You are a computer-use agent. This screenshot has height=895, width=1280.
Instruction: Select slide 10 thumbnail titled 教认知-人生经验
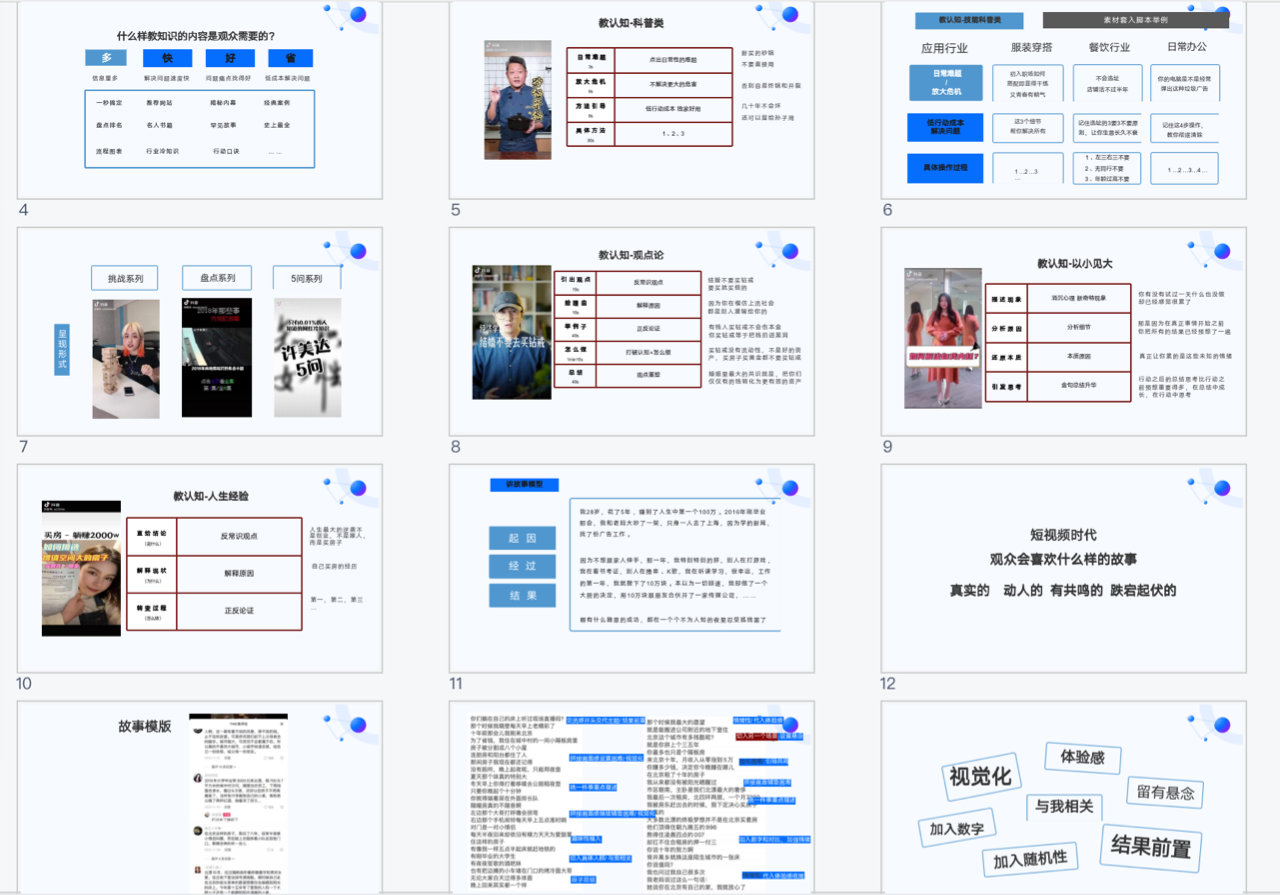[200, 568]
